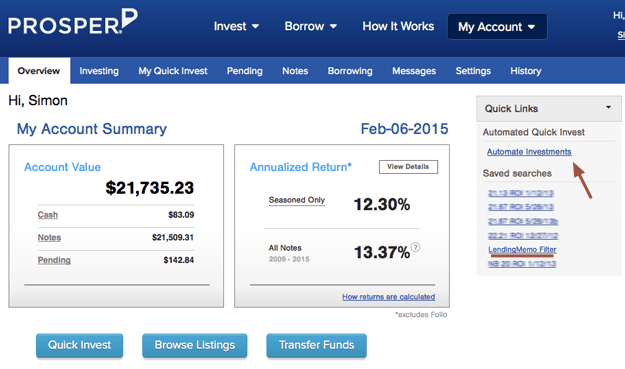625x369 pixels.
Task: Open the Settings tab
Action: [473, 71]
